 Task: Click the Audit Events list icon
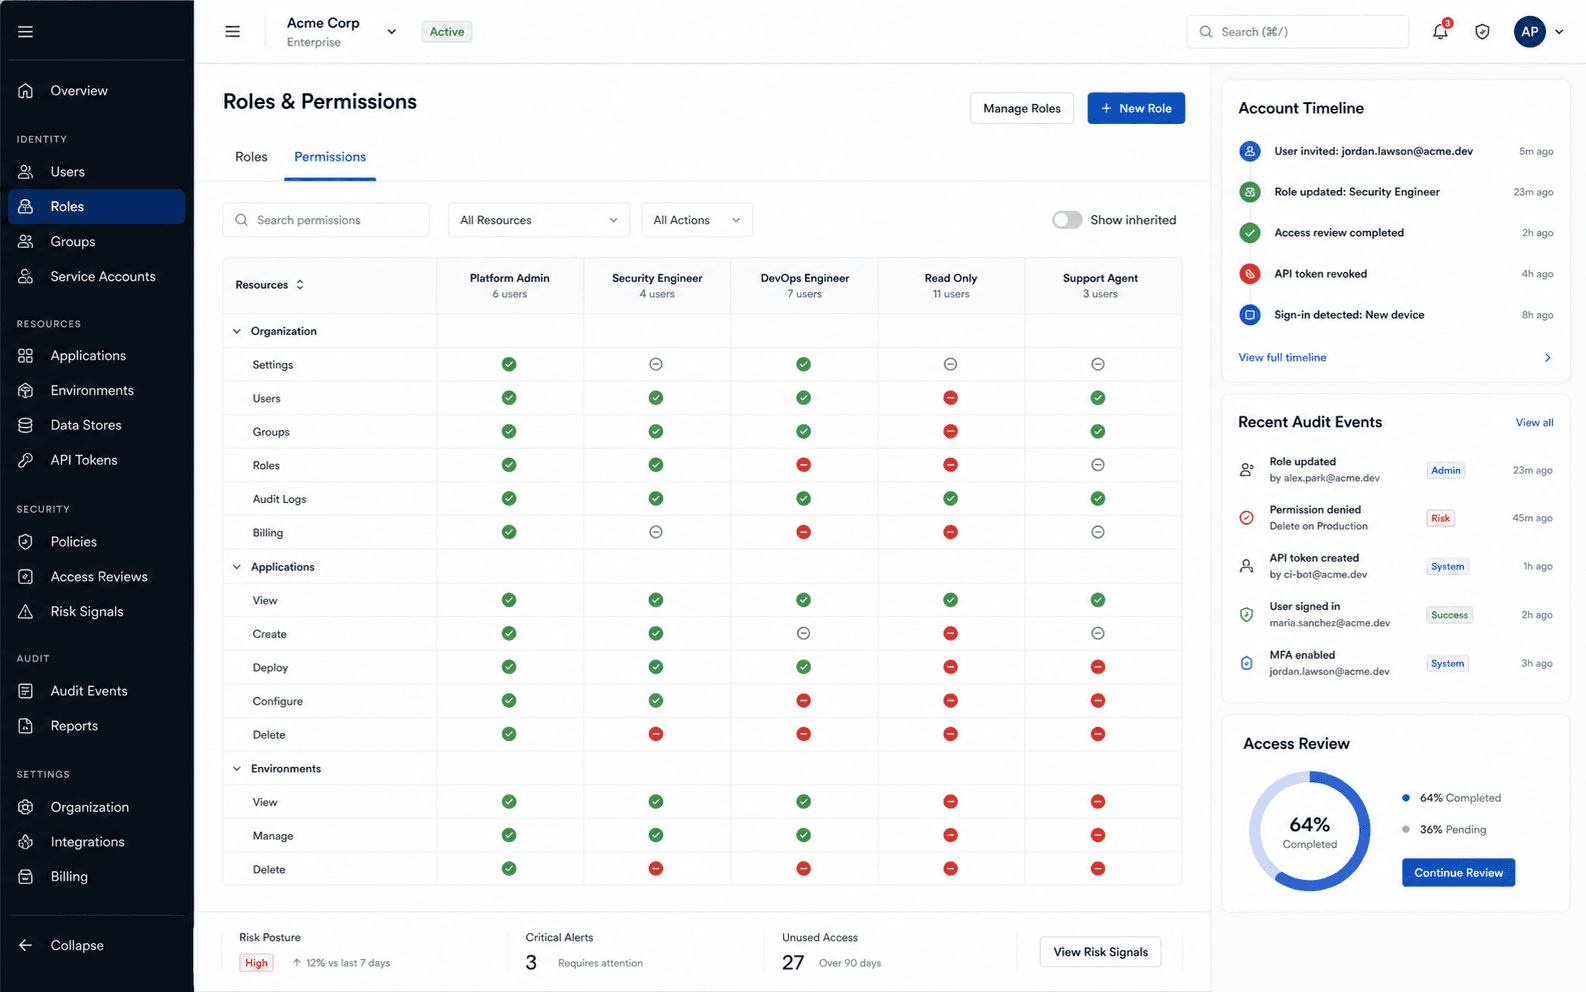coord(26,691)
